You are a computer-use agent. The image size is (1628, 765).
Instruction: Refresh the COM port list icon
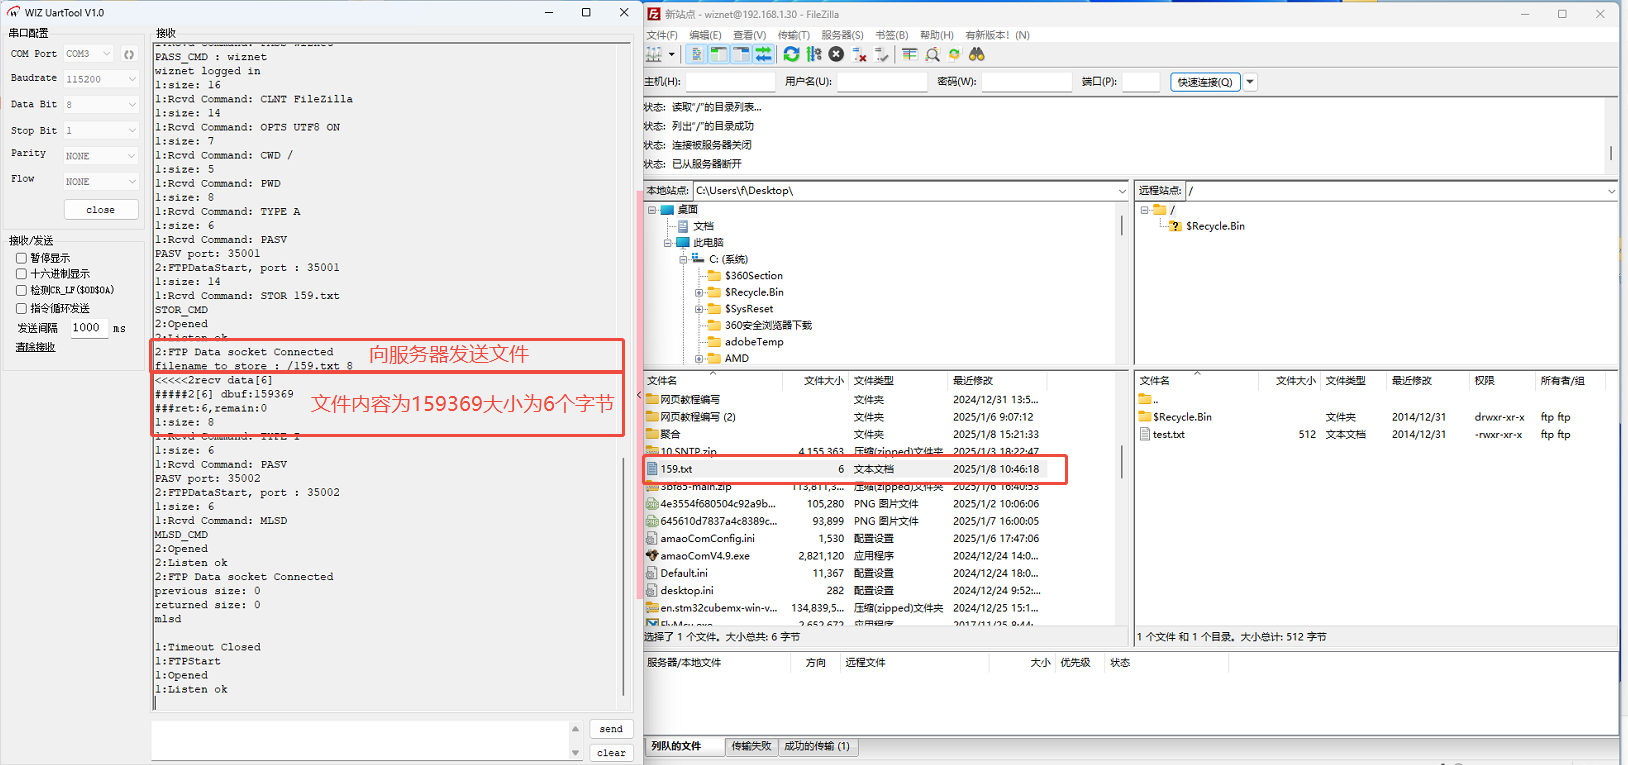click(129, 54)
